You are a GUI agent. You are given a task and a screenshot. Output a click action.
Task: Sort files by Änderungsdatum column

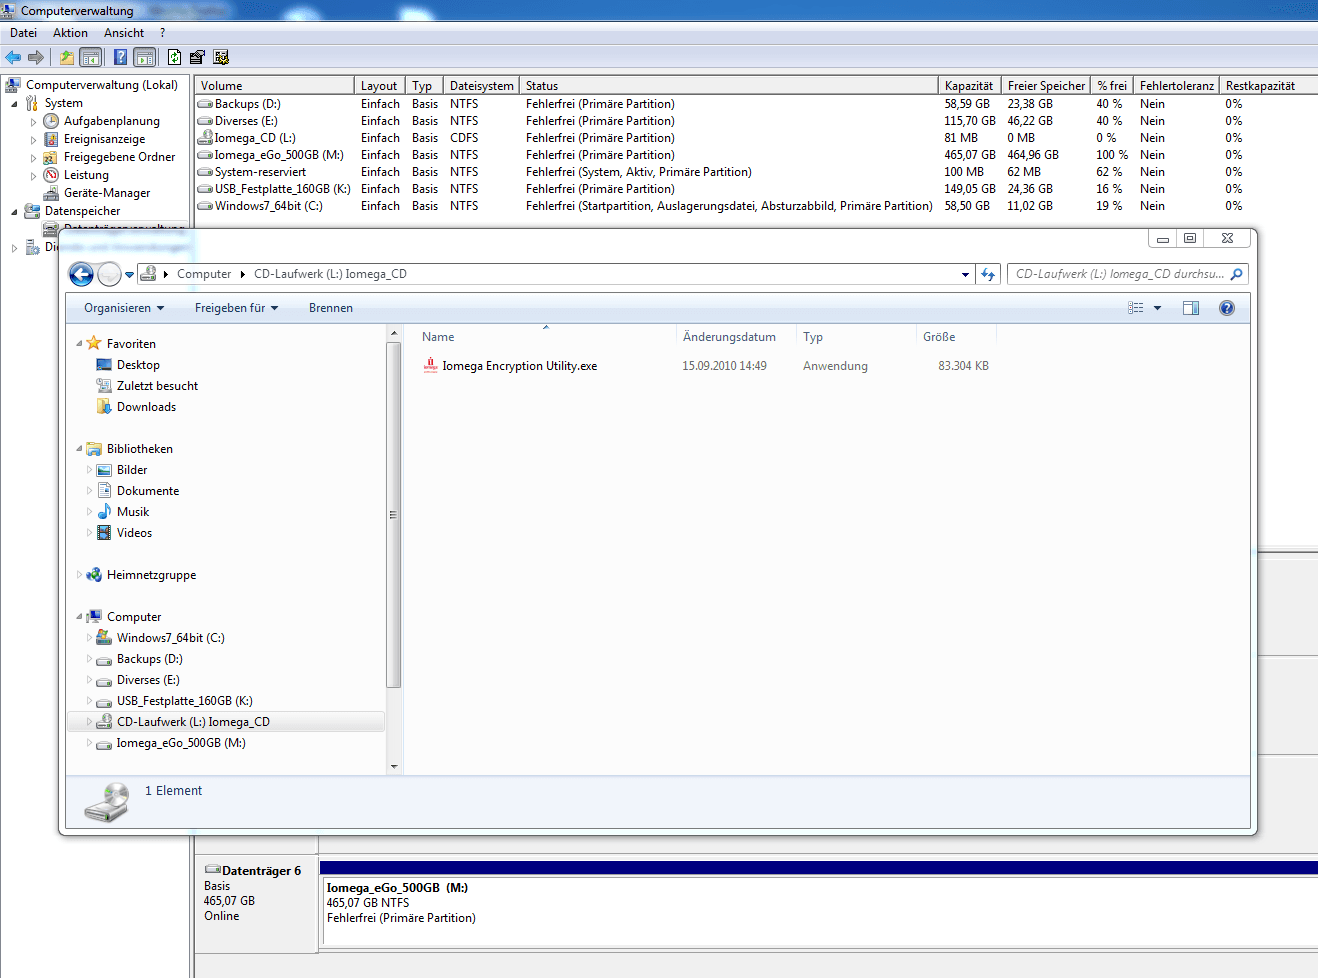[736, 337]
